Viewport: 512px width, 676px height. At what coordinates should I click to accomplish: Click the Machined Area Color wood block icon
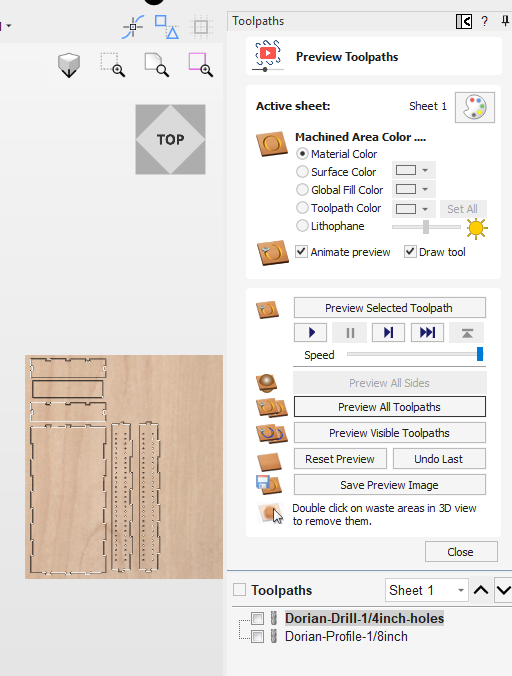coord(272,144)
